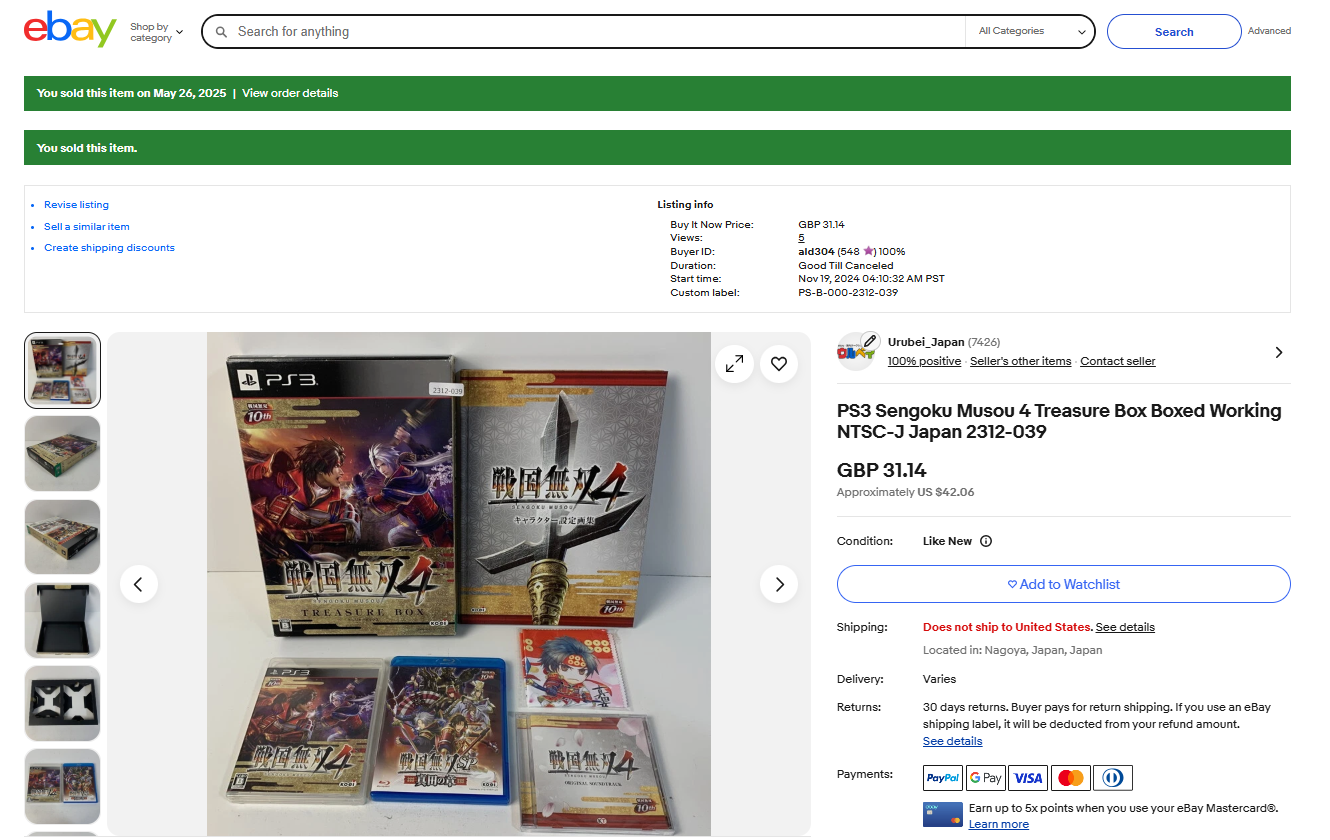Select the sixth thumbnail of game cases
1330x840 pixels.
click(x=62, y=786)
